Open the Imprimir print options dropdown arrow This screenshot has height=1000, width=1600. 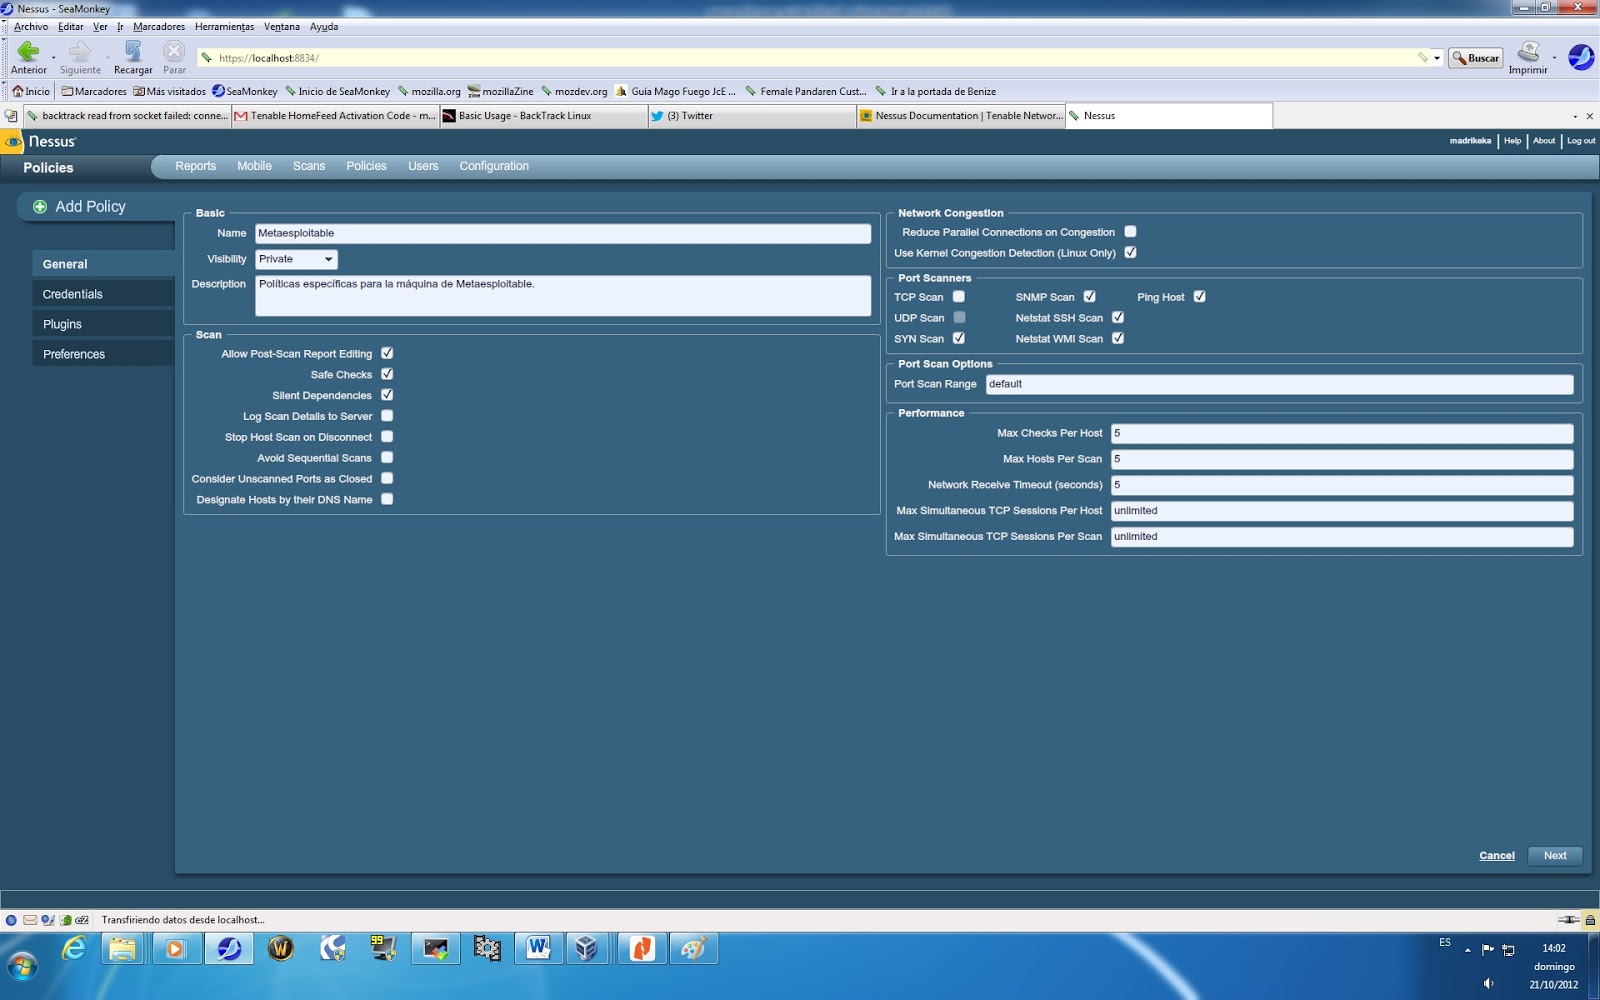(x=1554, y=58)
